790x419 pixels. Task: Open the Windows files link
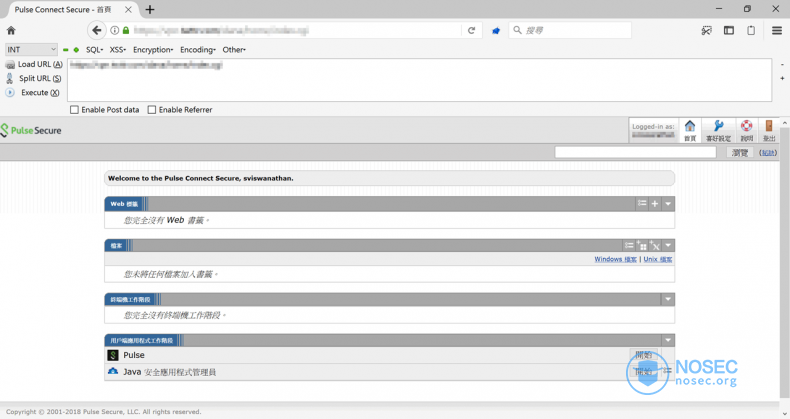(615, 259)
